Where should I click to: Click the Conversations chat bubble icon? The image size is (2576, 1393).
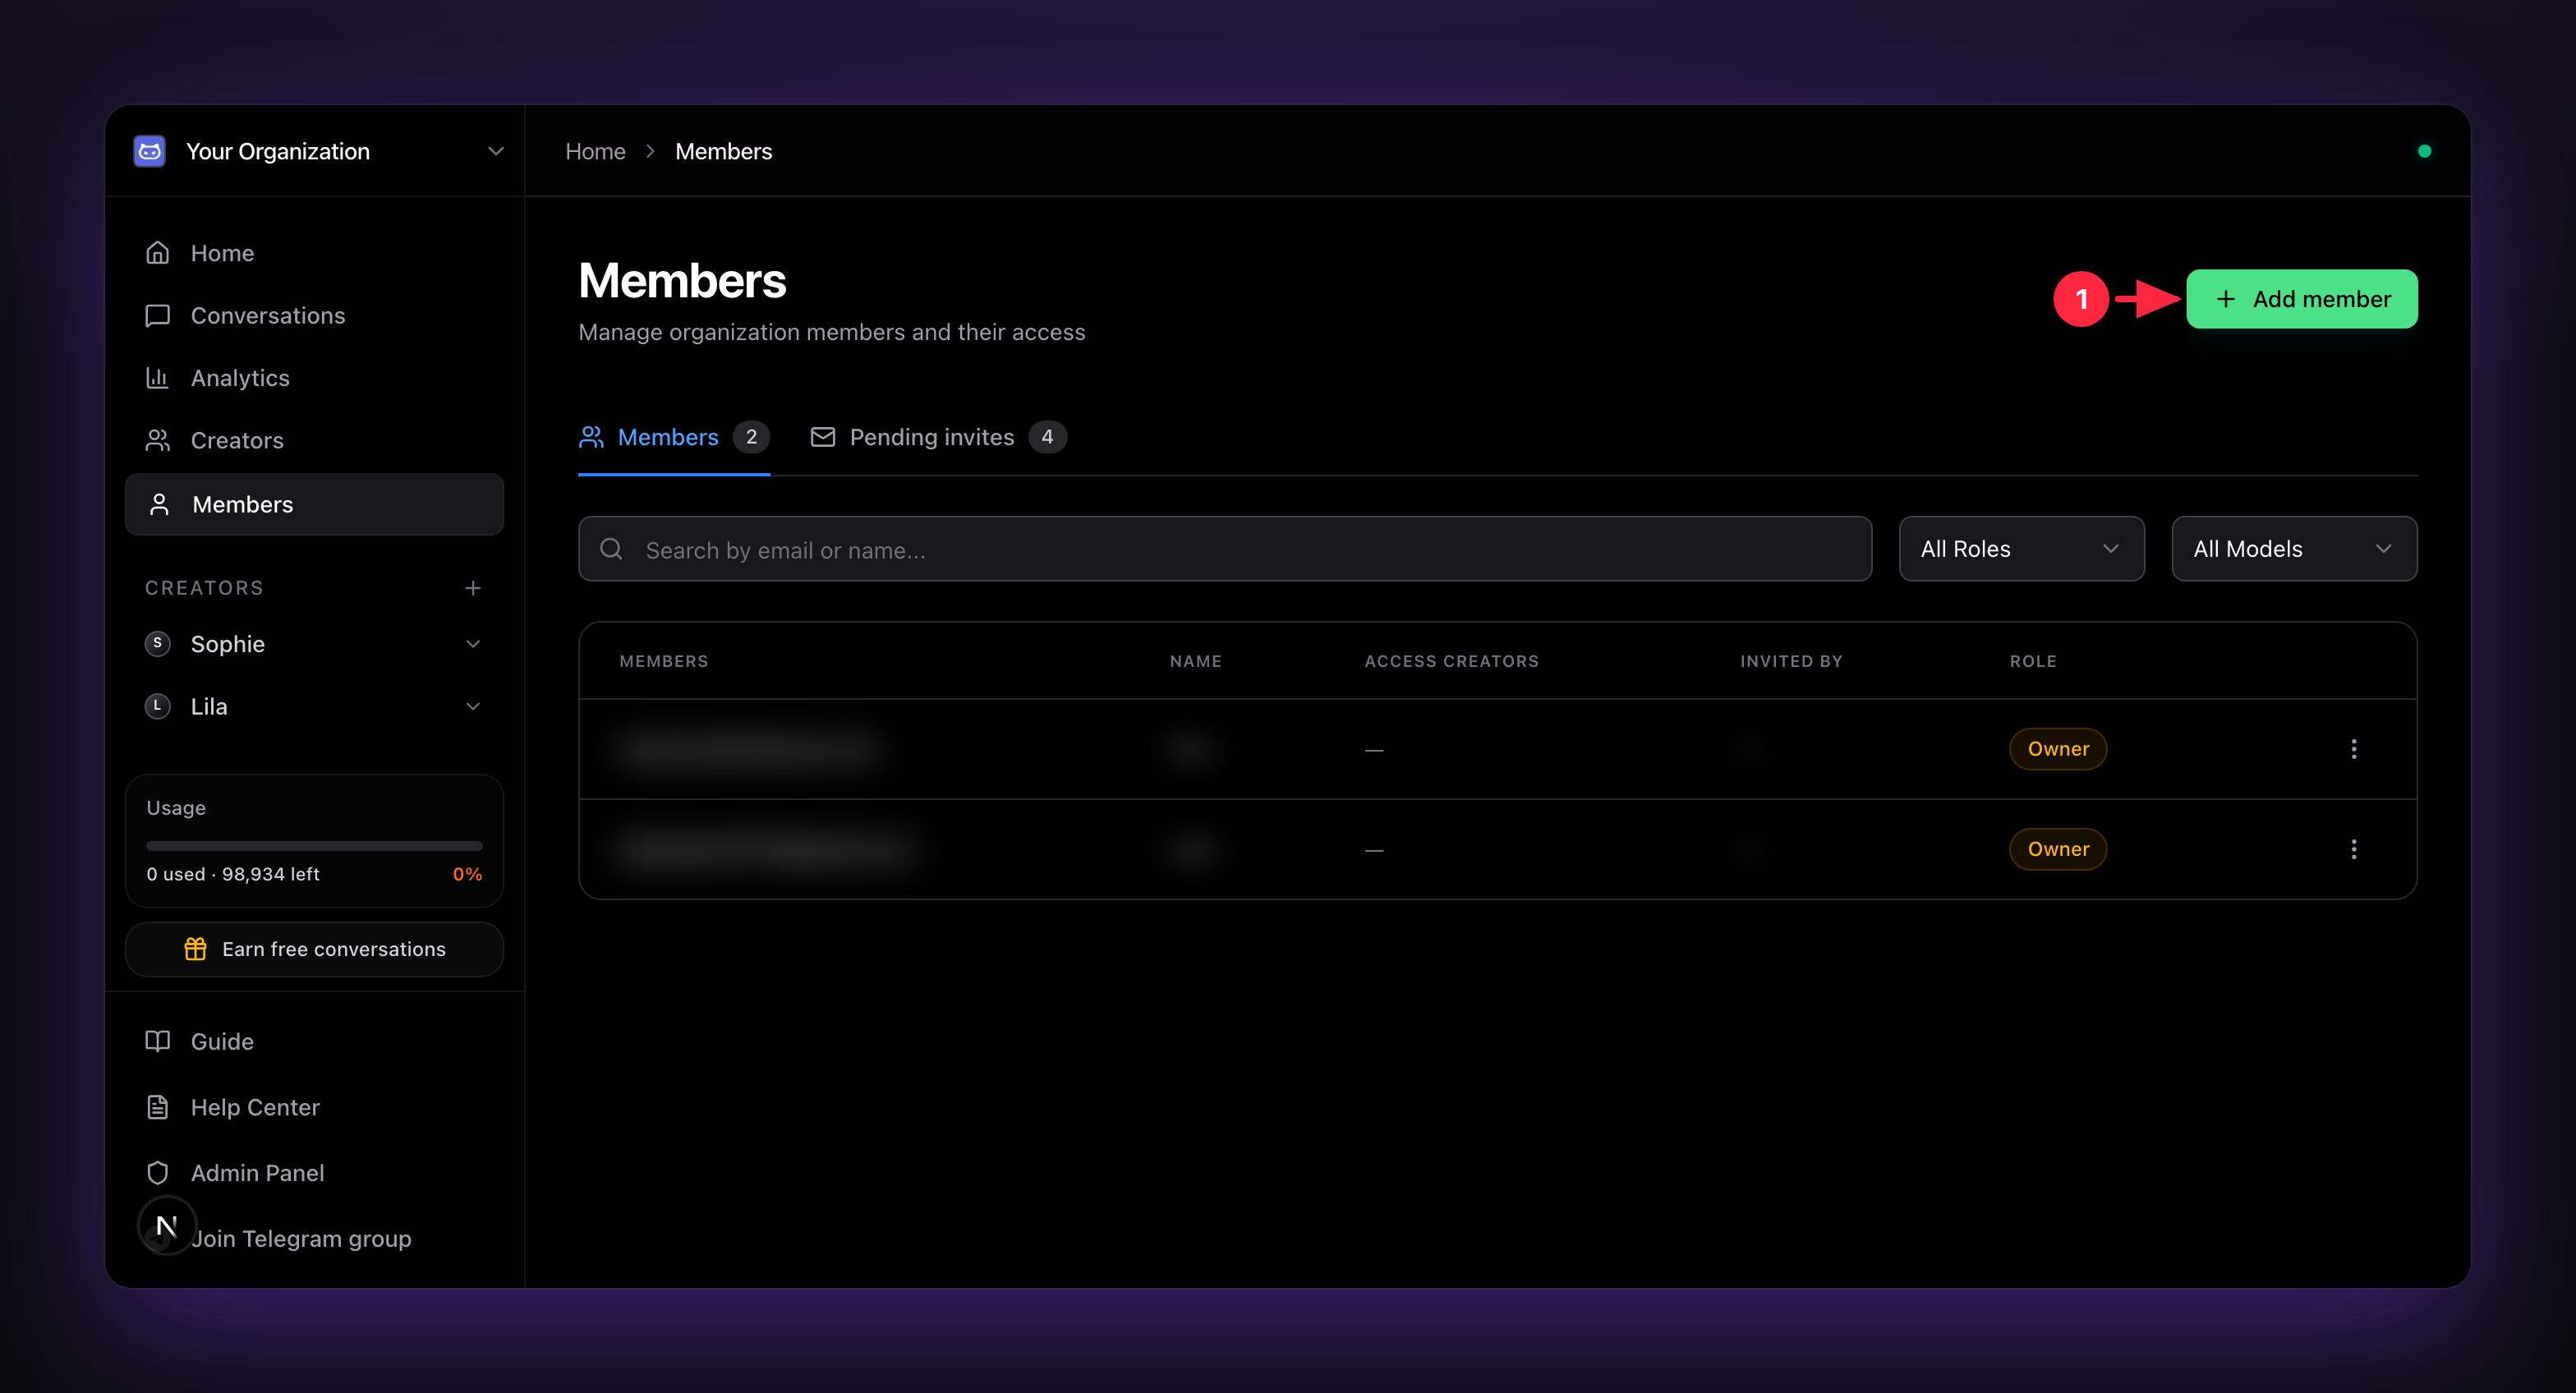158,316
